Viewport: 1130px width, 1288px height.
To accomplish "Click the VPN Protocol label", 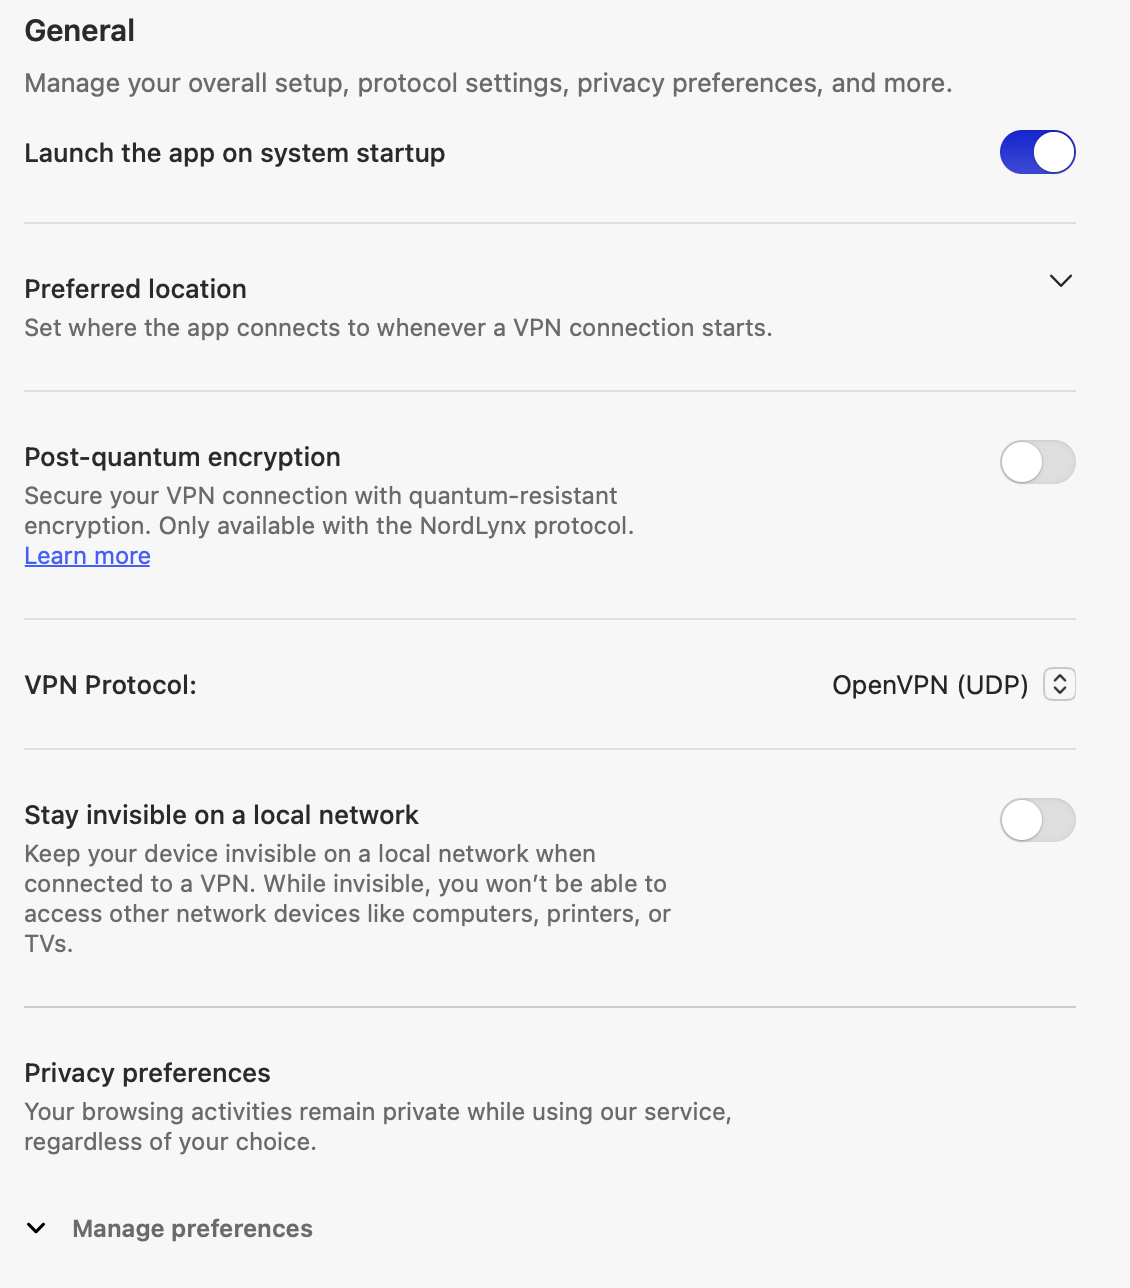I will [x=110, y=684].
